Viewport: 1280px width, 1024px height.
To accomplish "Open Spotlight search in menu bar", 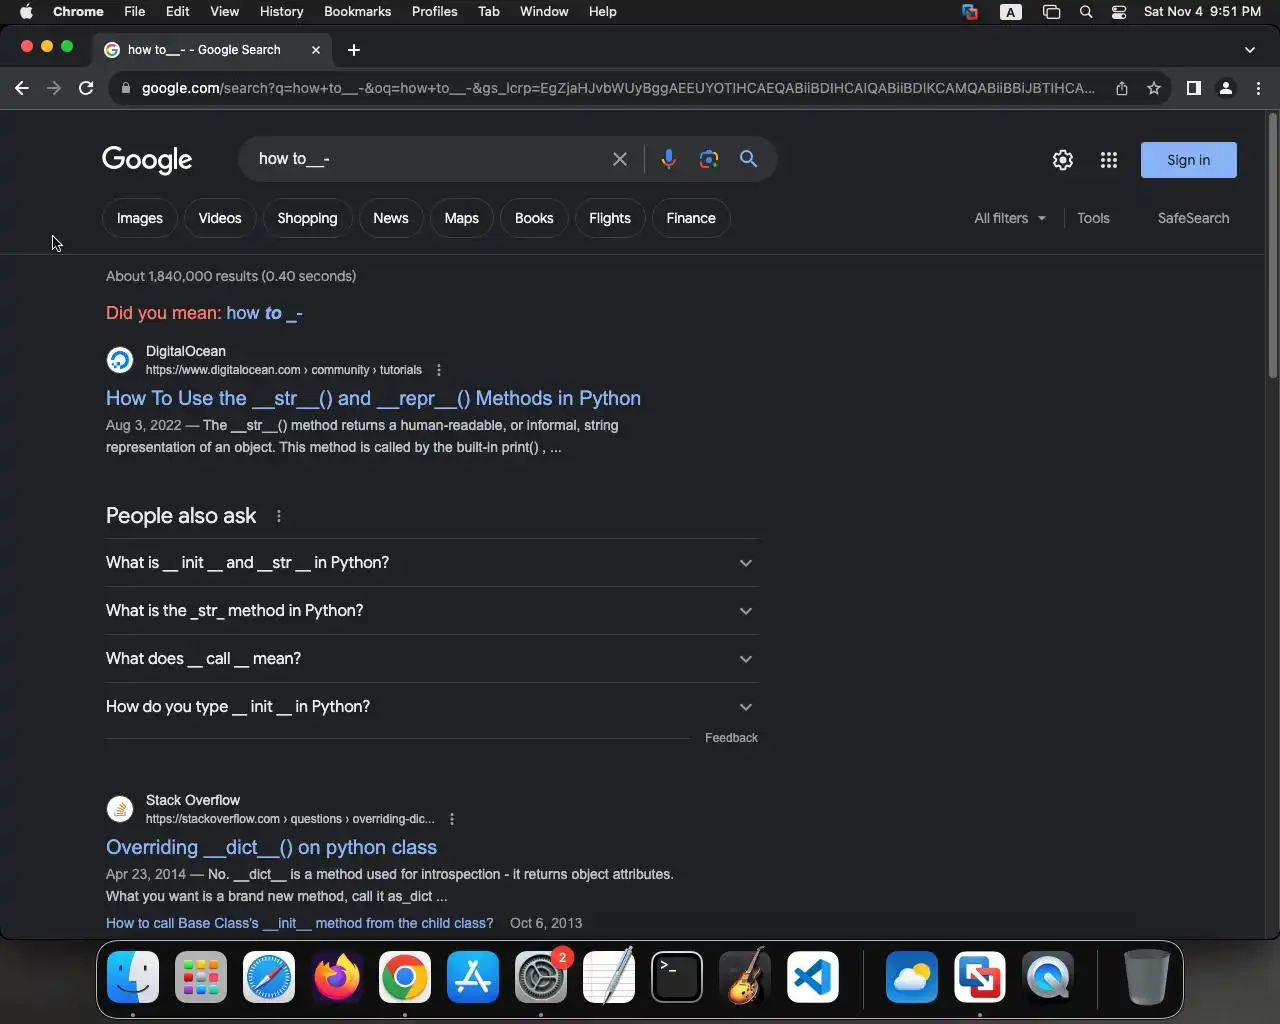I will [1086, 12].
